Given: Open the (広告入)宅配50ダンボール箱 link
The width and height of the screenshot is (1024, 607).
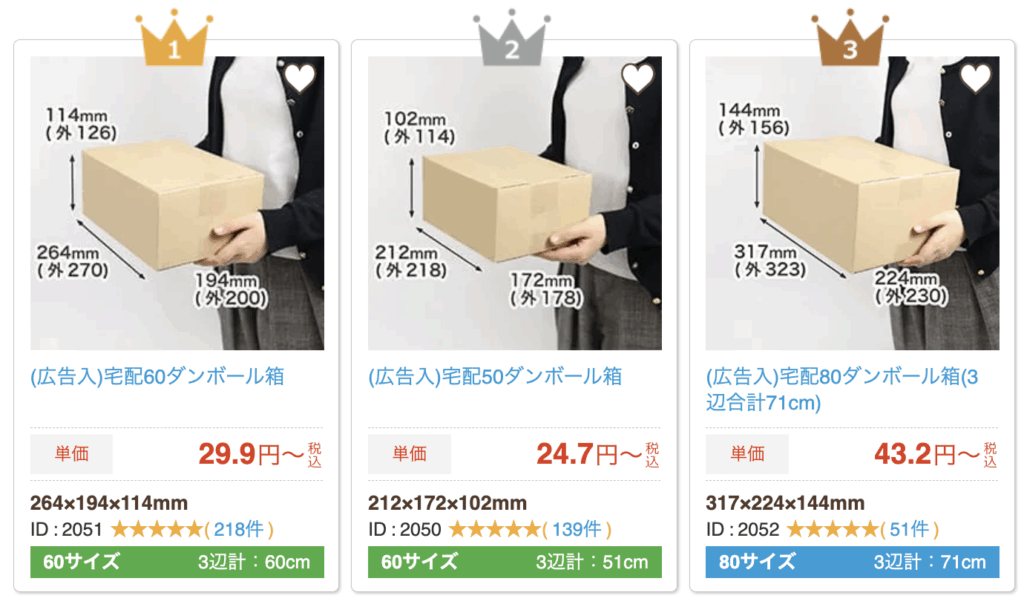Looking at the screenshot, I should click(495, 376).
